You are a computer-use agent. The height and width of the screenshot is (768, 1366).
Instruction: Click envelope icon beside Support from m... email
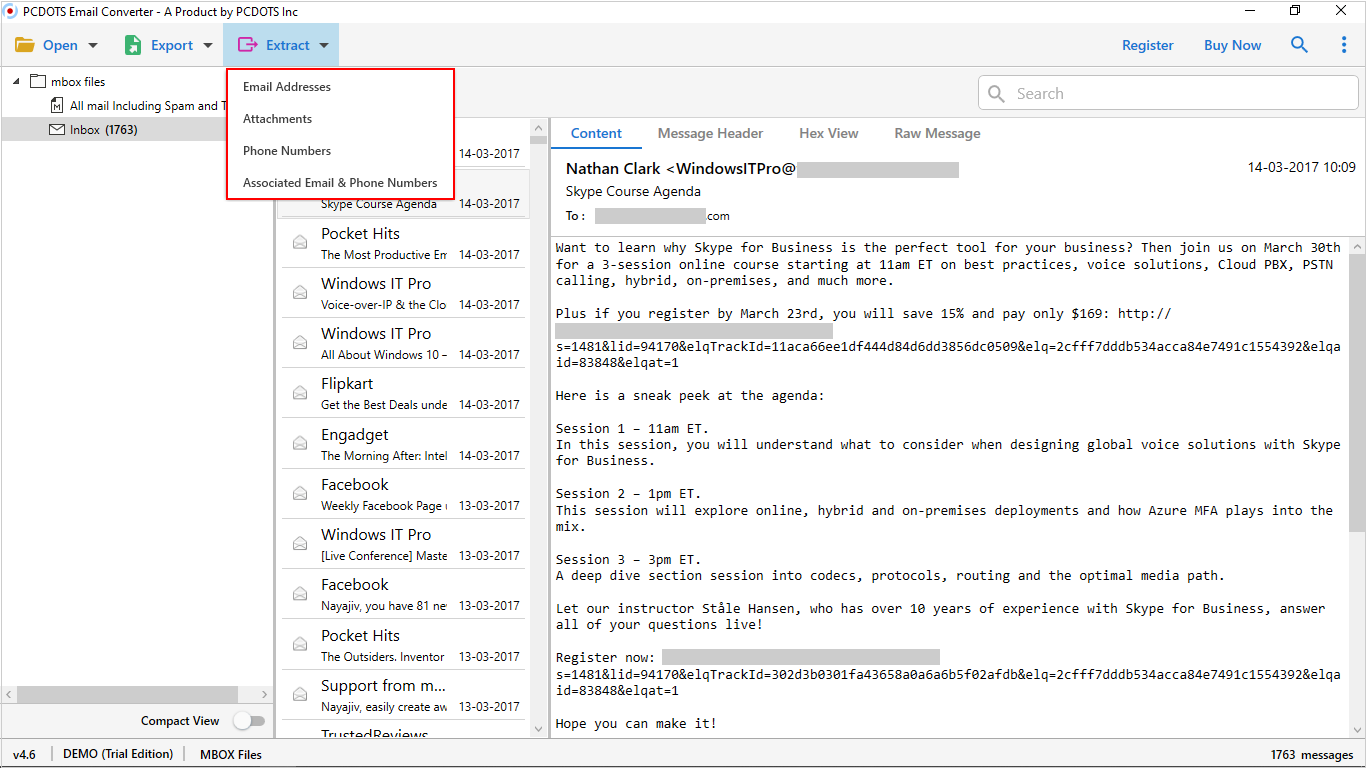tap(299, 695)
